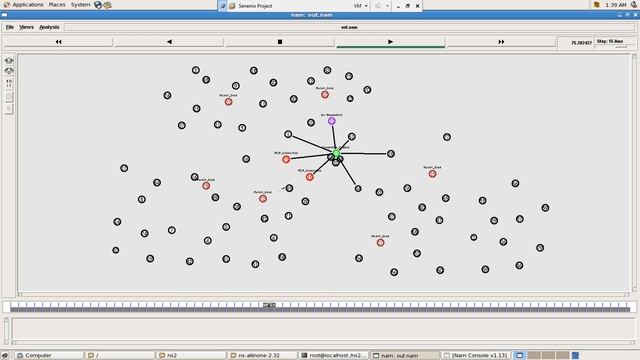
Task: Click the red Packet_Drop node at top center
Action: [324, 95]
